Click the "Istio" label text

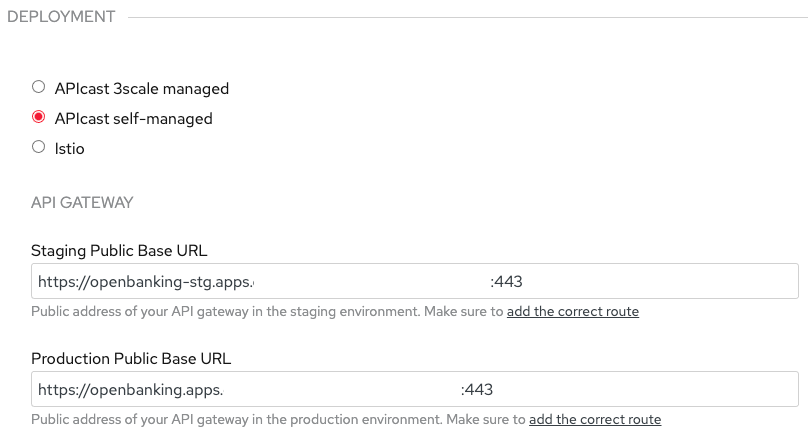(x=70, y=148)
